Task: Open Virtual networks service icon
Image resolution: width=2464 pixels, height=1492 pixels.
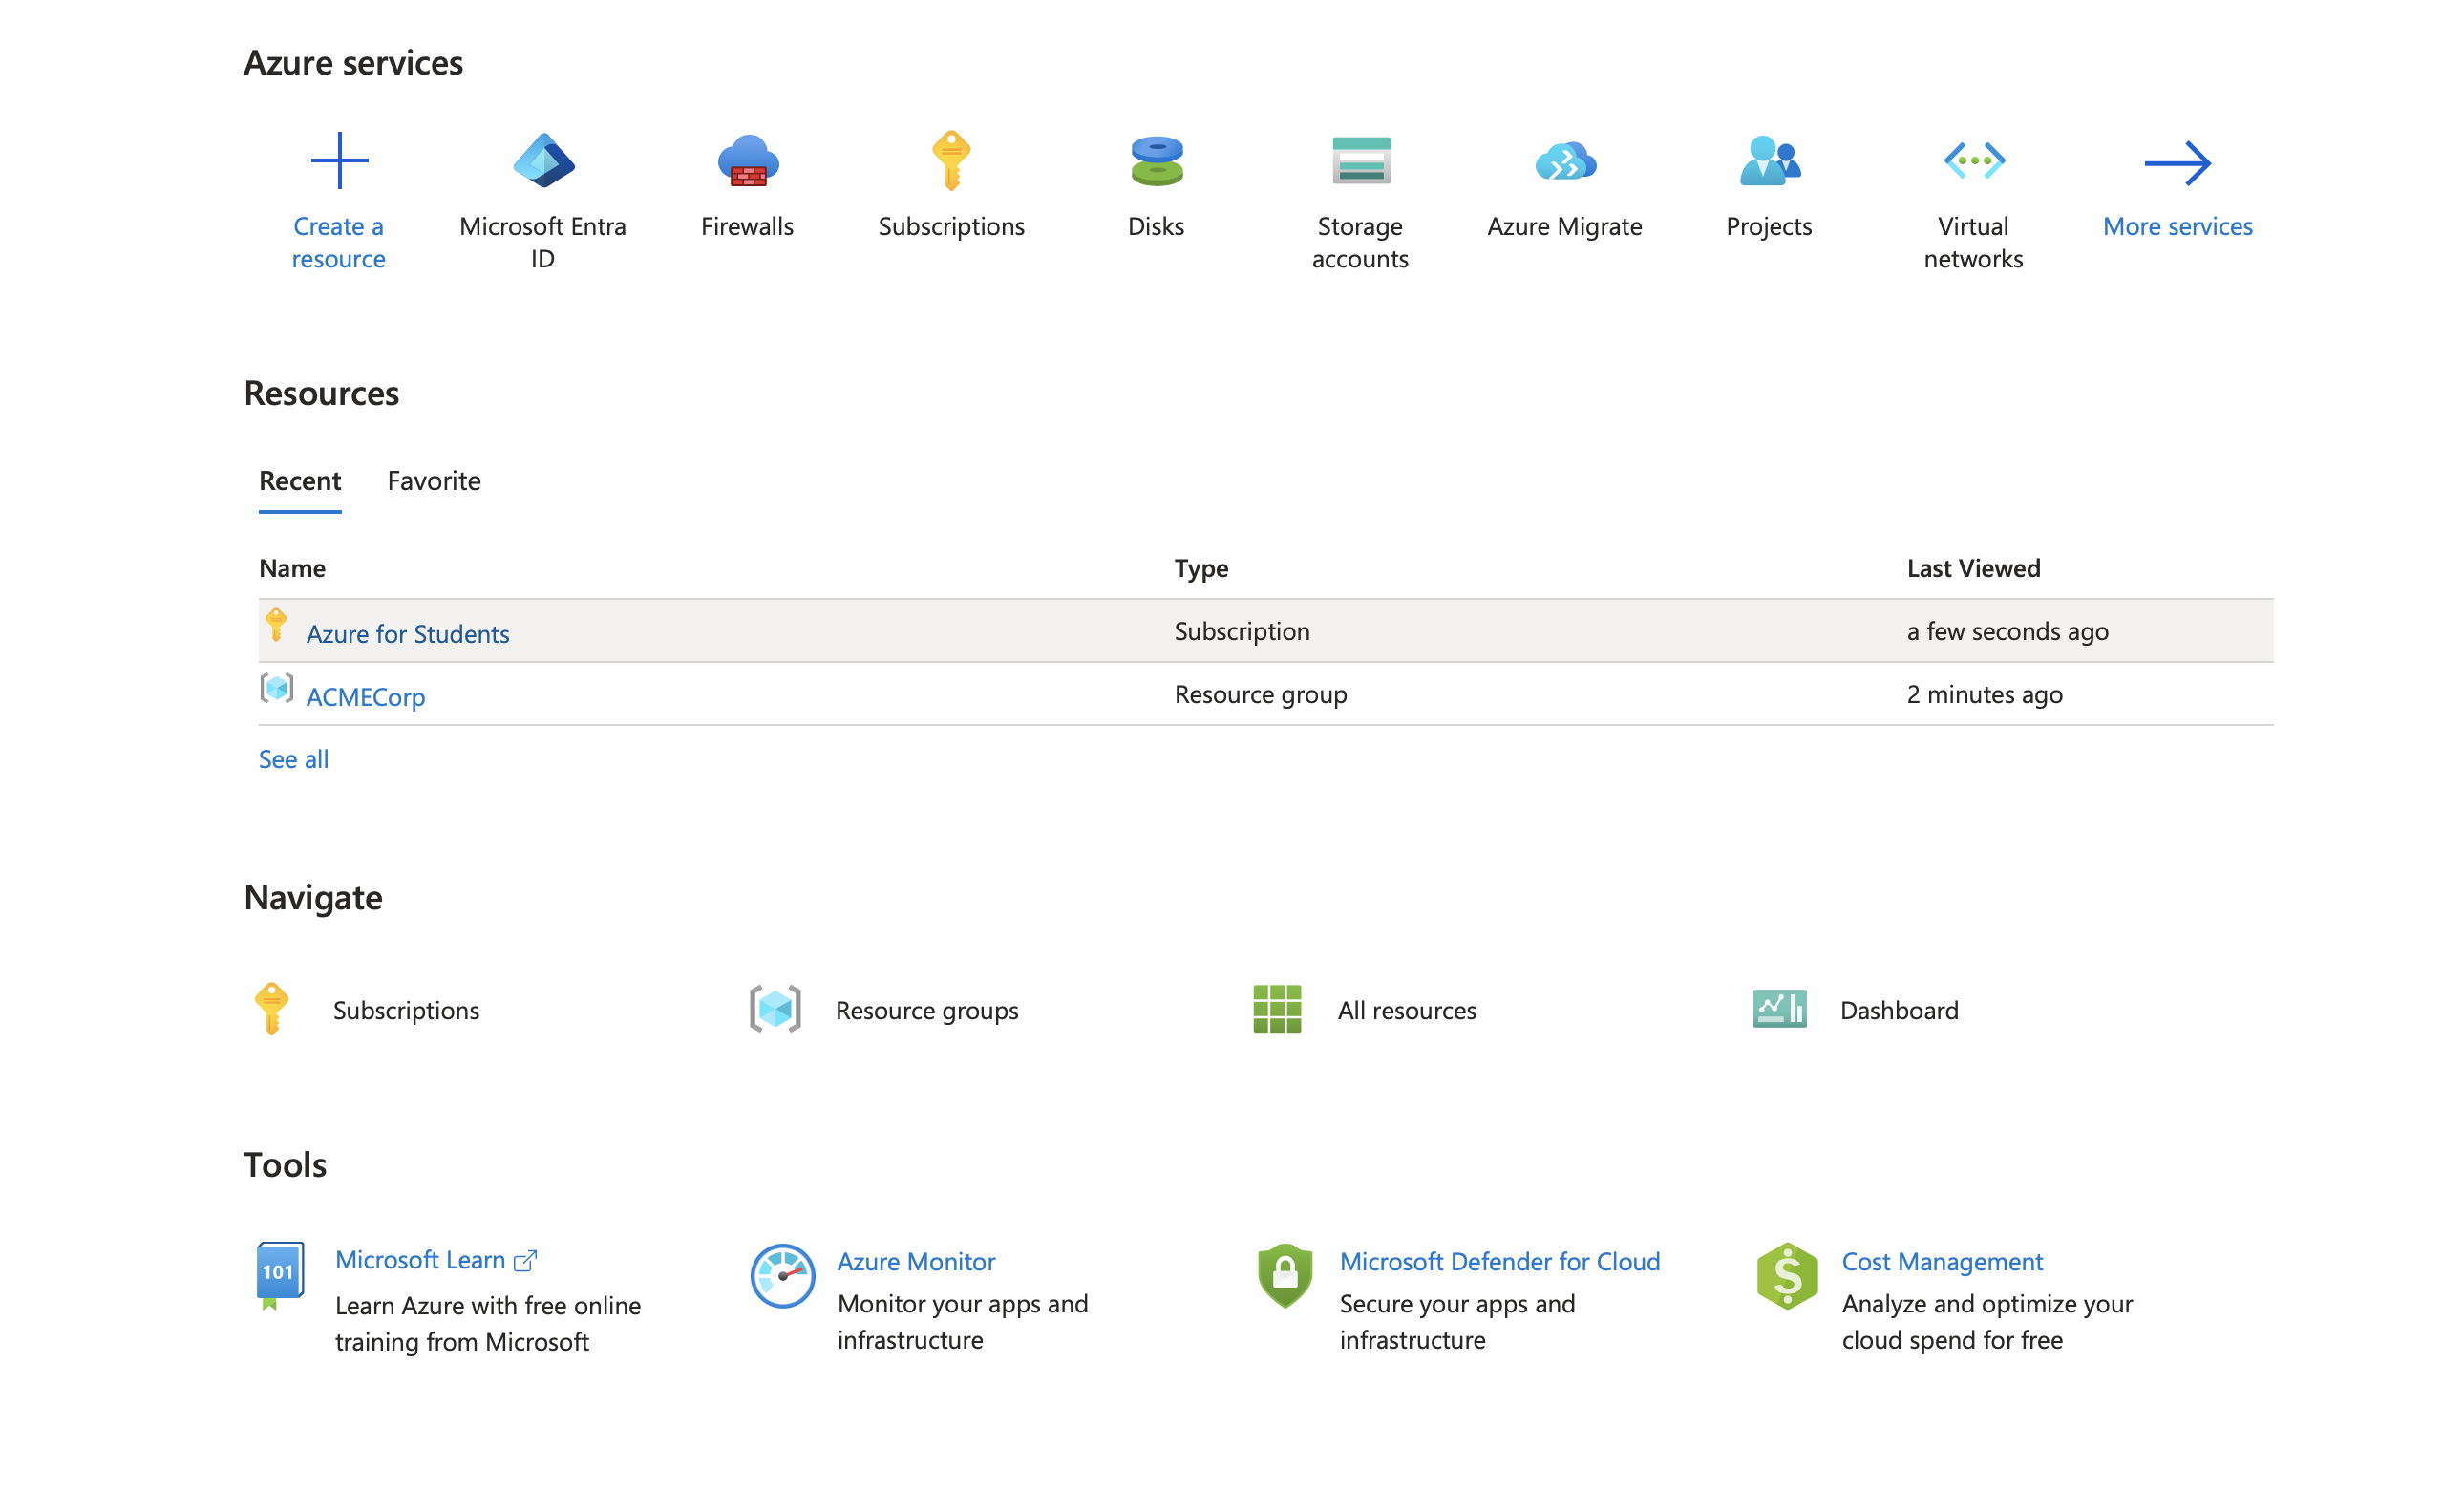Action: tap(1973, 161)
